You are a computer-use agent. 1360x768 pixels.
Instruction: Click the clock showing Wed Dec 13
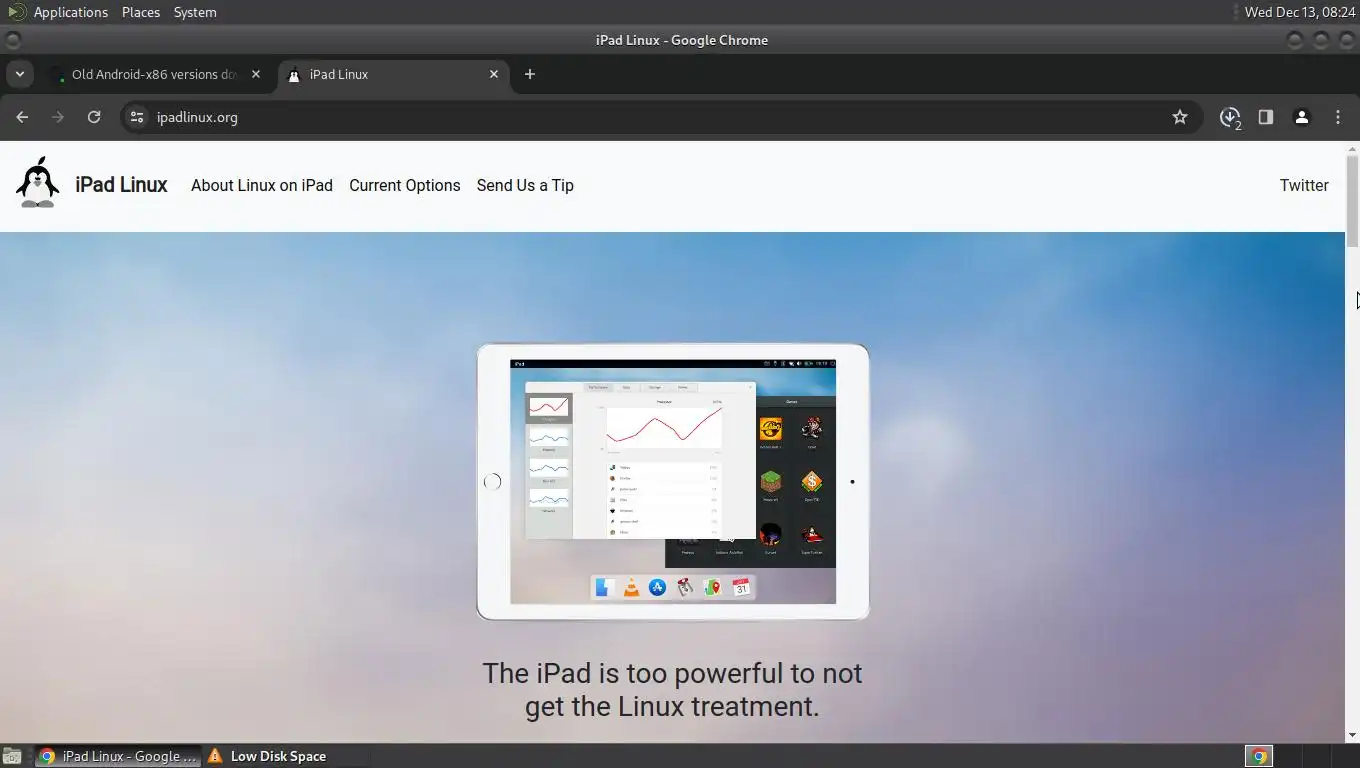pyautogui.click(x=1300, y=12)
